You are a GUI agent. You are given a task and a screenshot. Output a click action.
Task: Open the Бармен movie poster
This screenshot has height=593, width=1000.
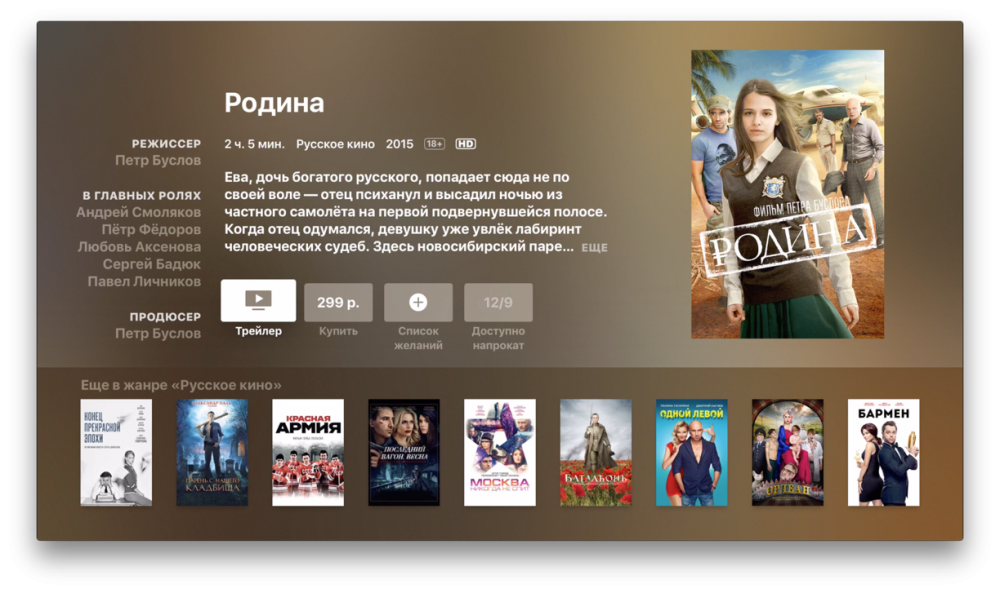[x=883, y=453]
